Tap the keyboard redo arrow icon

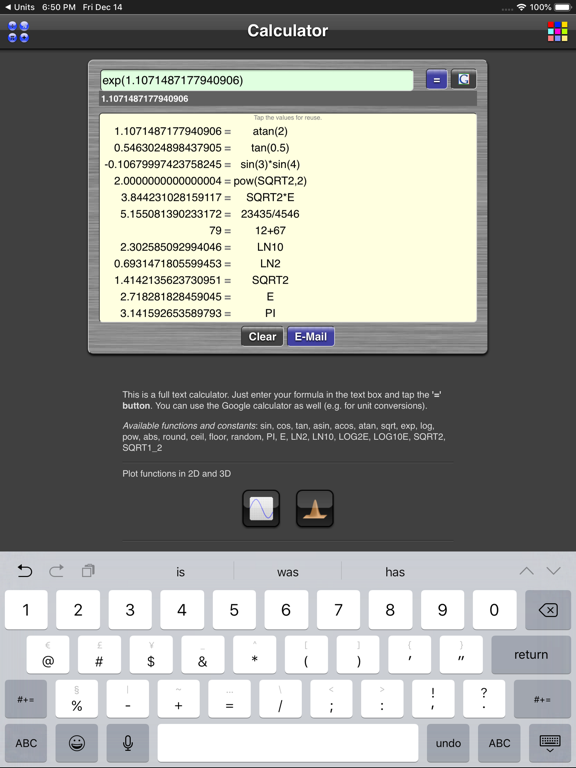(56, 571)
